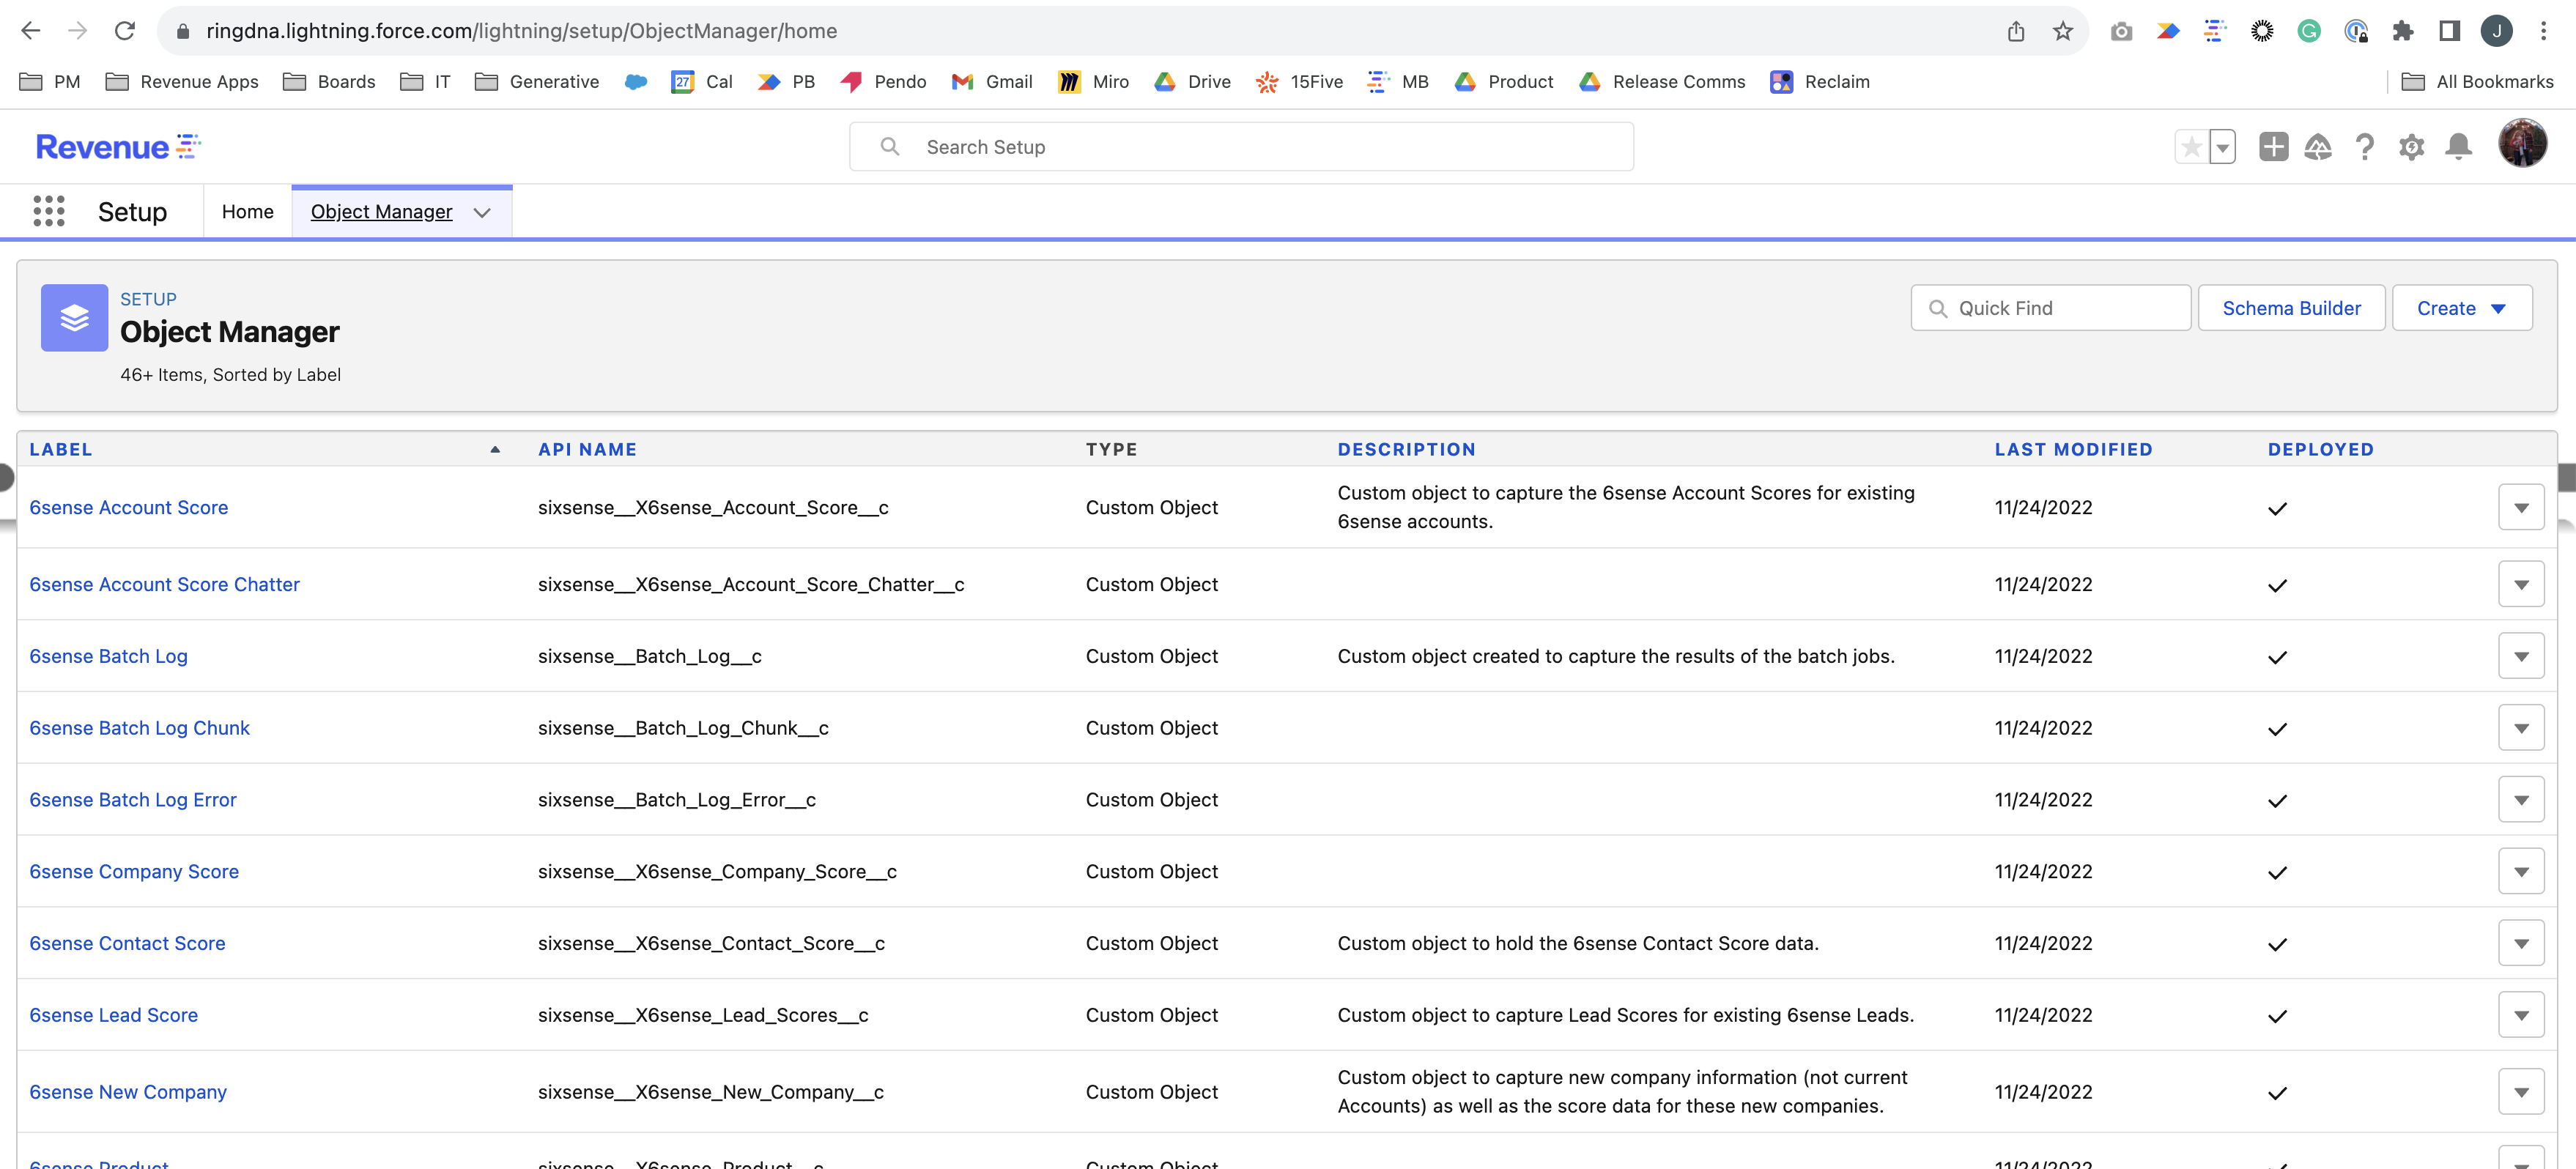Open row actions for 6sense Batch Log
This screenshot has width=2576, height=1169.
click(2521, 657)
